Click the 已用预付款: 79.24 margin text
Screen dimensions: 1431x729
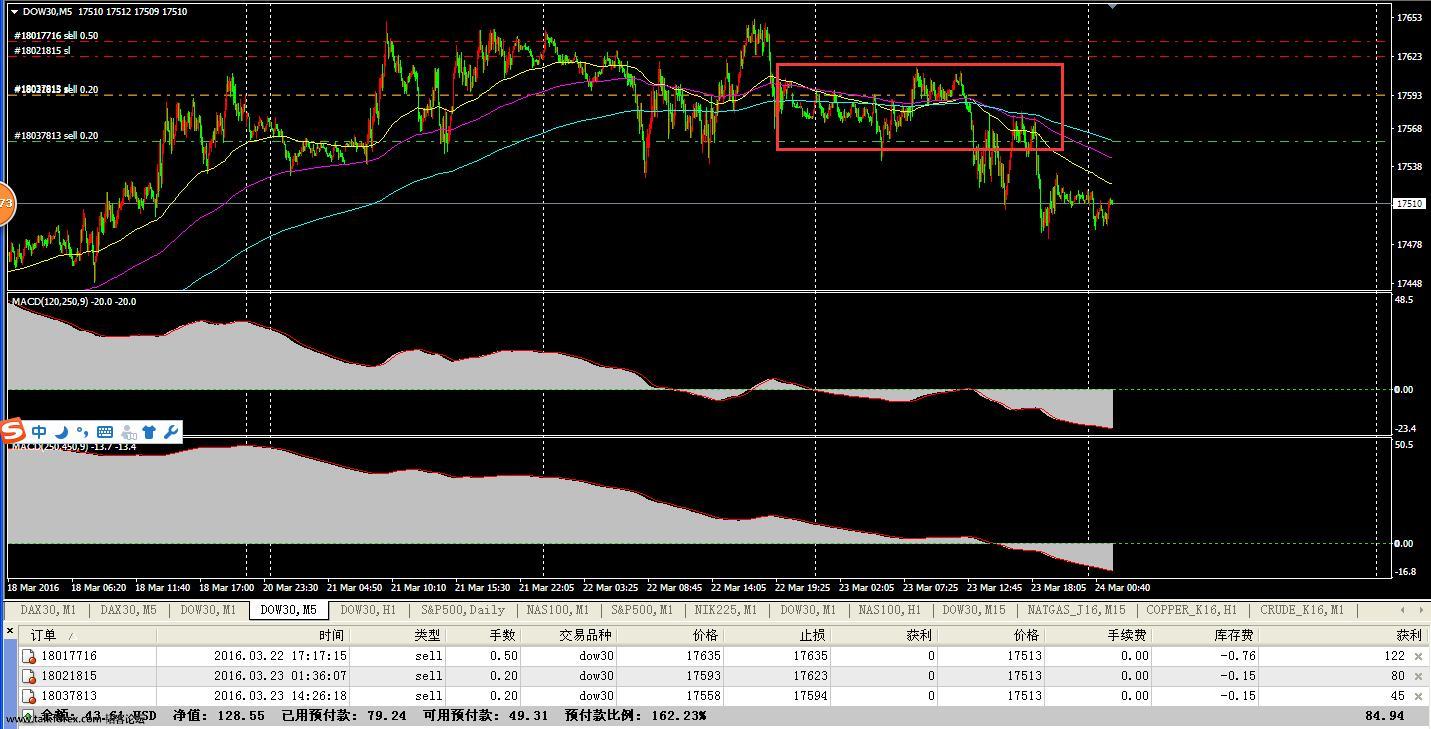[344, 716]
